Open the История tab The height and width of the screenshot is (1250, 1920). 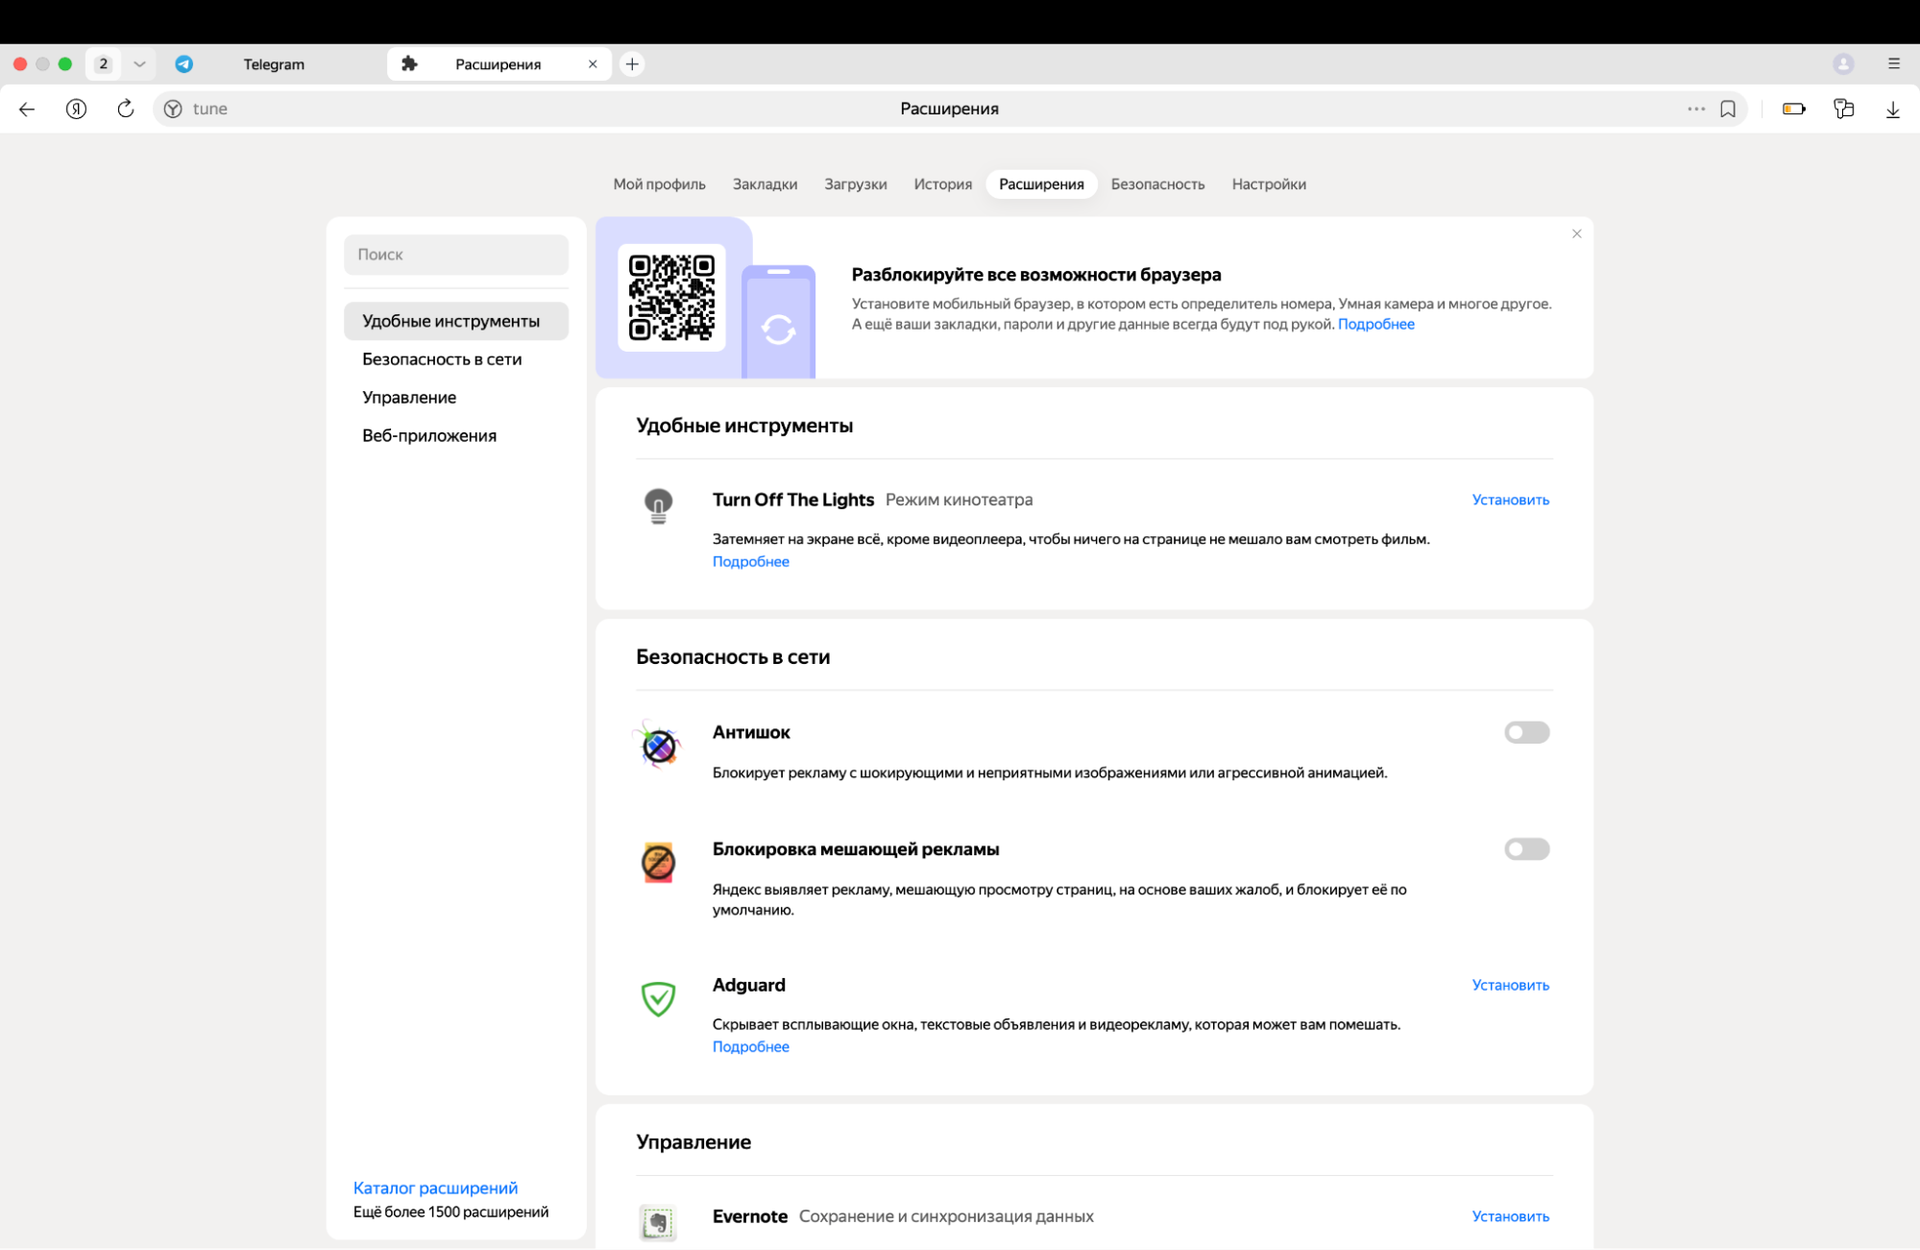point(943,184)
